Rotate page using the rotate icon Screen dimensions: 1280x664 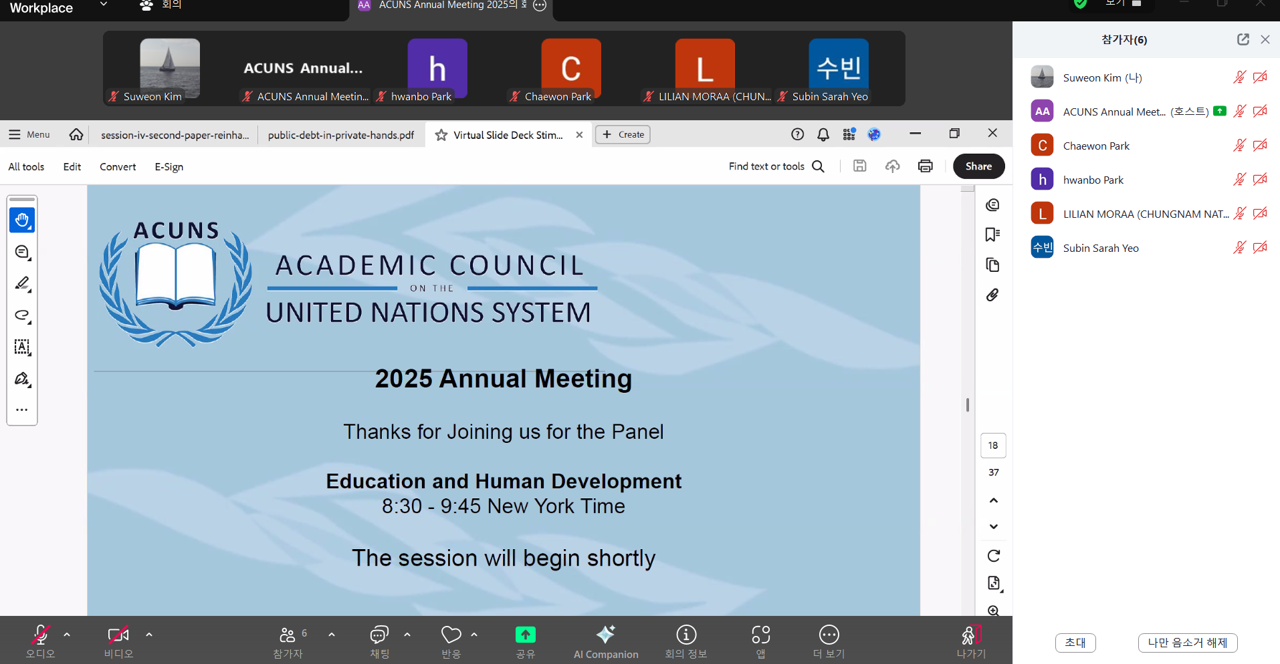[x=993, y=556]
